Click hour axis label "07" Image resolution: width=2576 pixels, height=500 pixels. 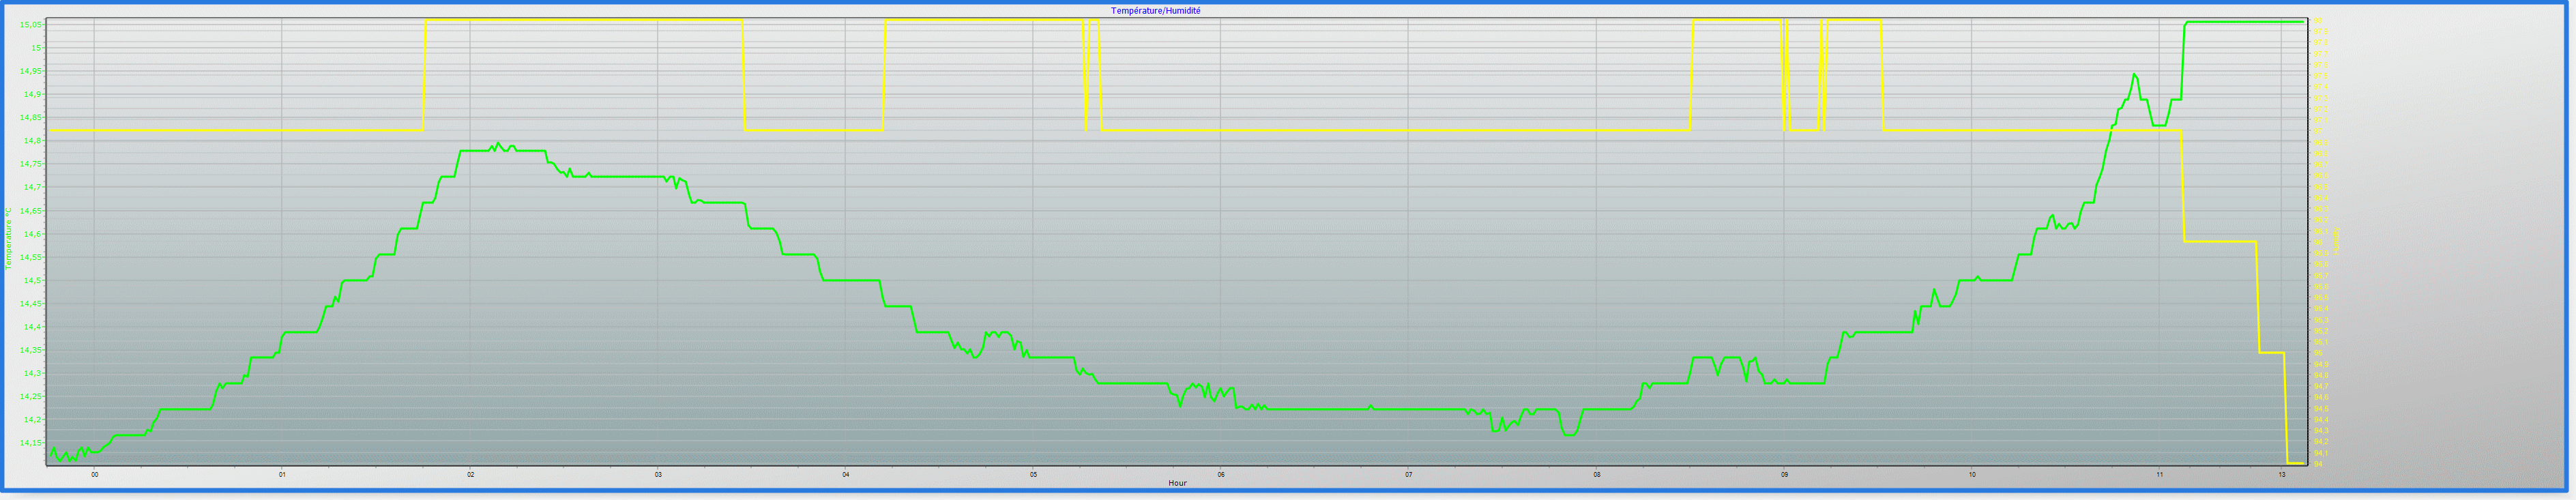coord(1409,475)
